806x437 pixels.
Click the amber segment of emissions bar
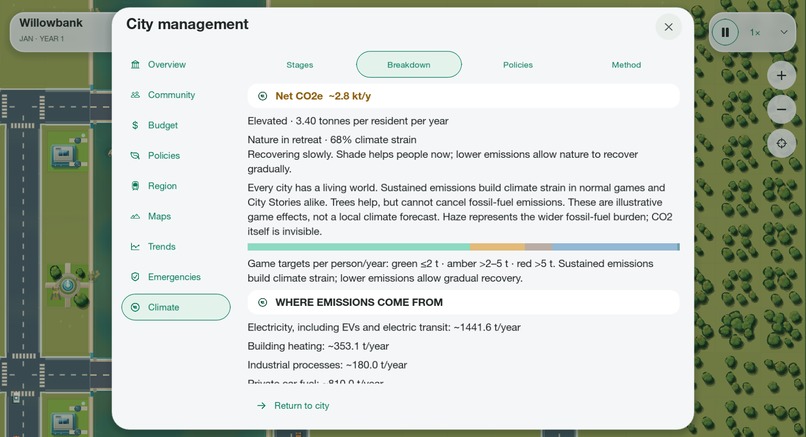point(498,247)
